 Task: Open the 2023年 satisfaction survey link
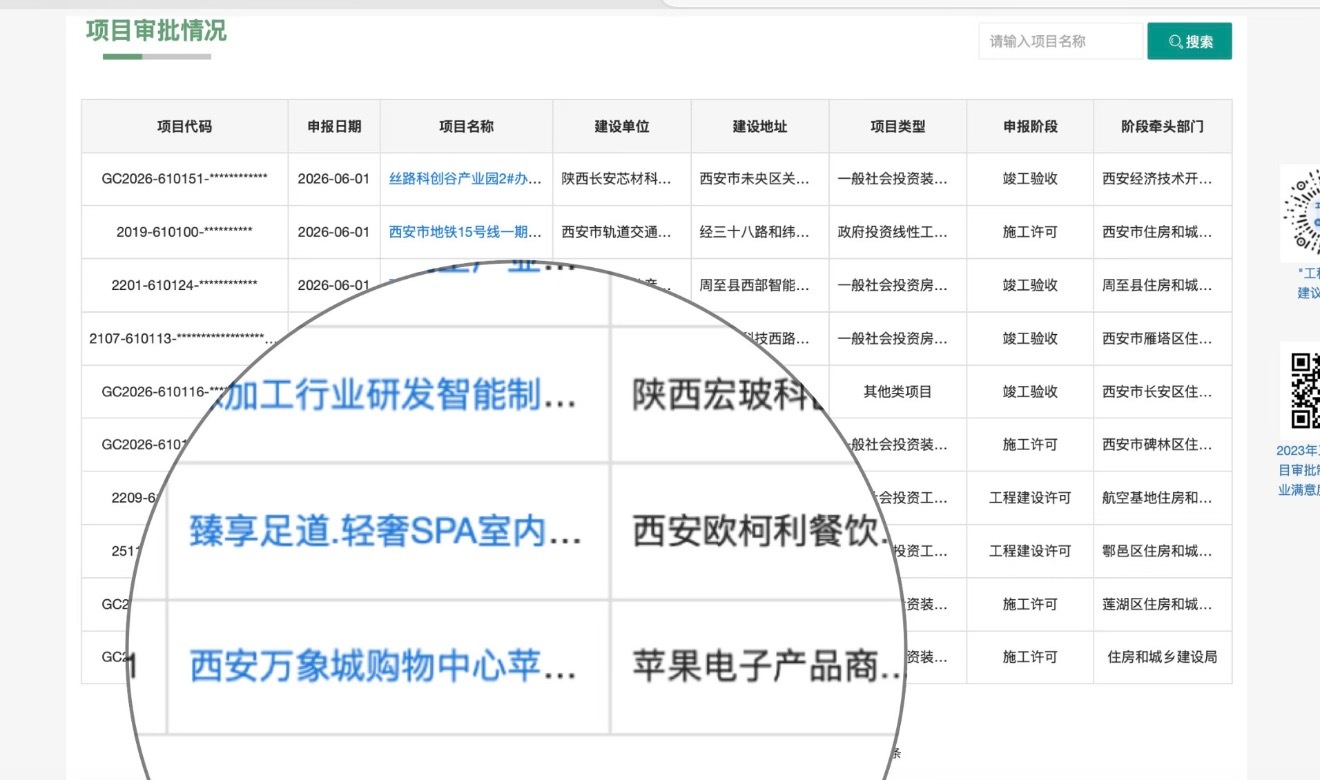tap(1298, 470)
